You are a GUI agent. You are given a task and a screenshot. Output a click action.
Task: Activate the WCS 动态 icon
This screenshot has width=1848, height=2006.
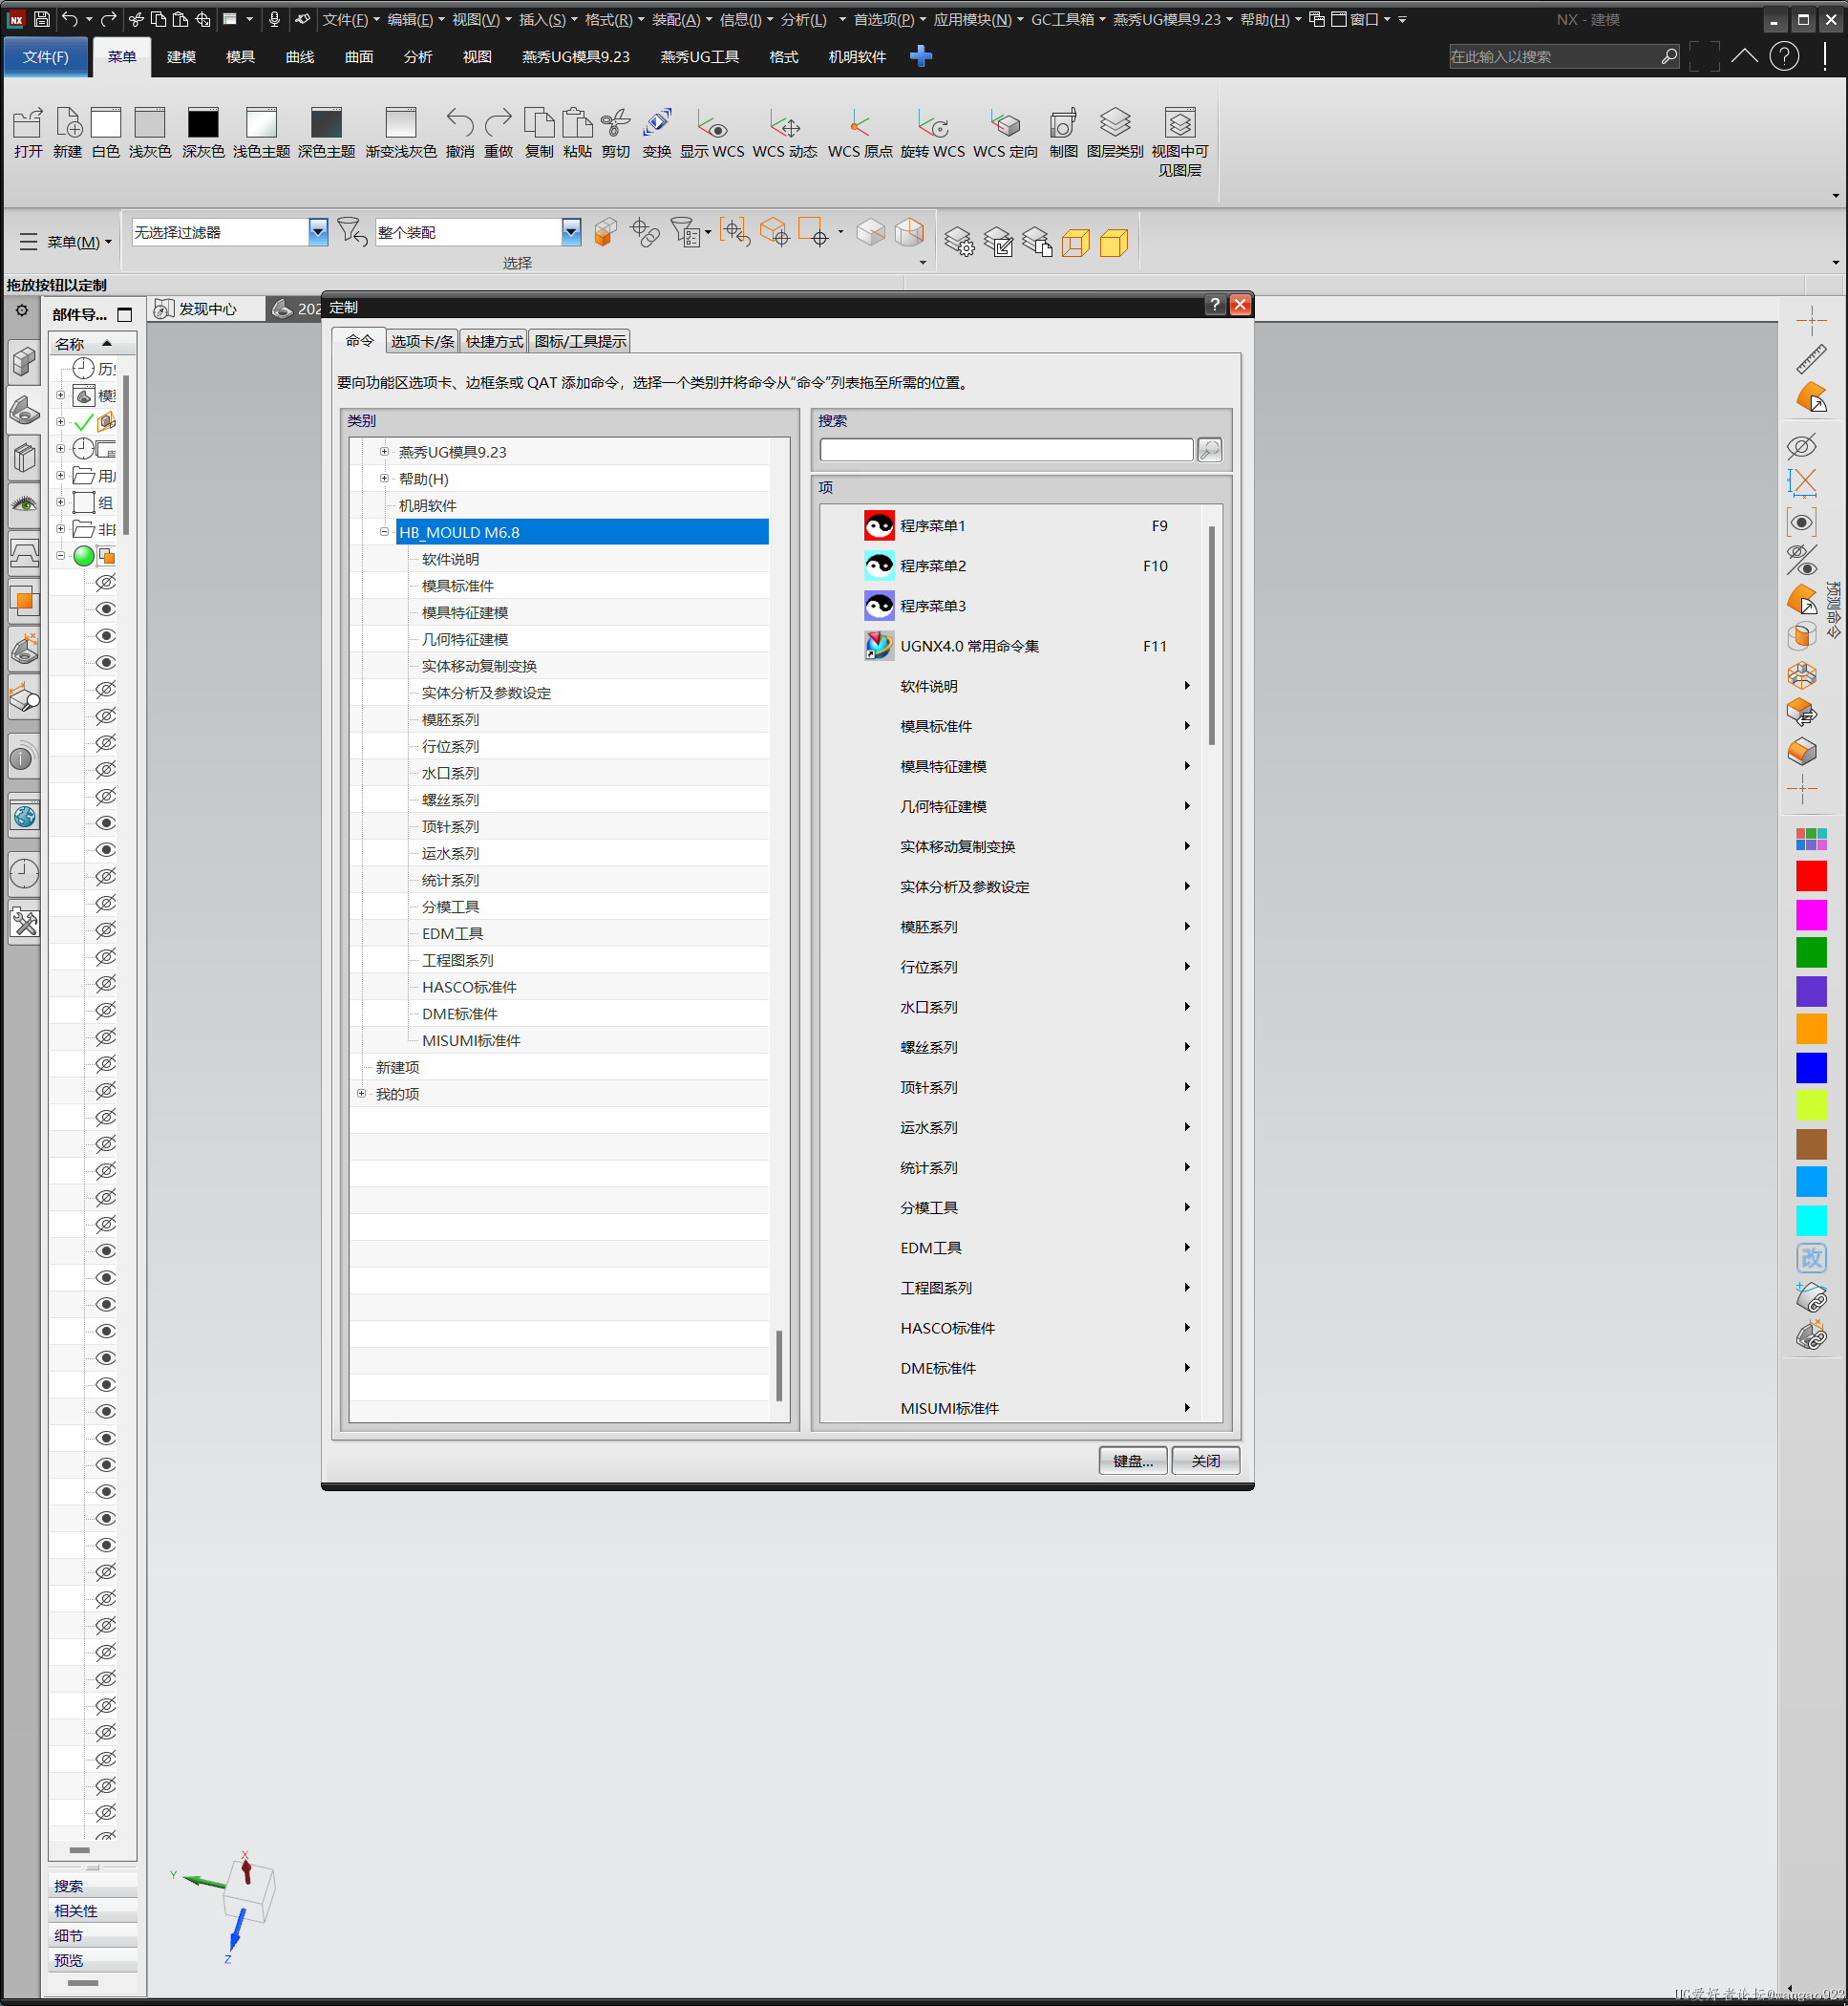785,124
